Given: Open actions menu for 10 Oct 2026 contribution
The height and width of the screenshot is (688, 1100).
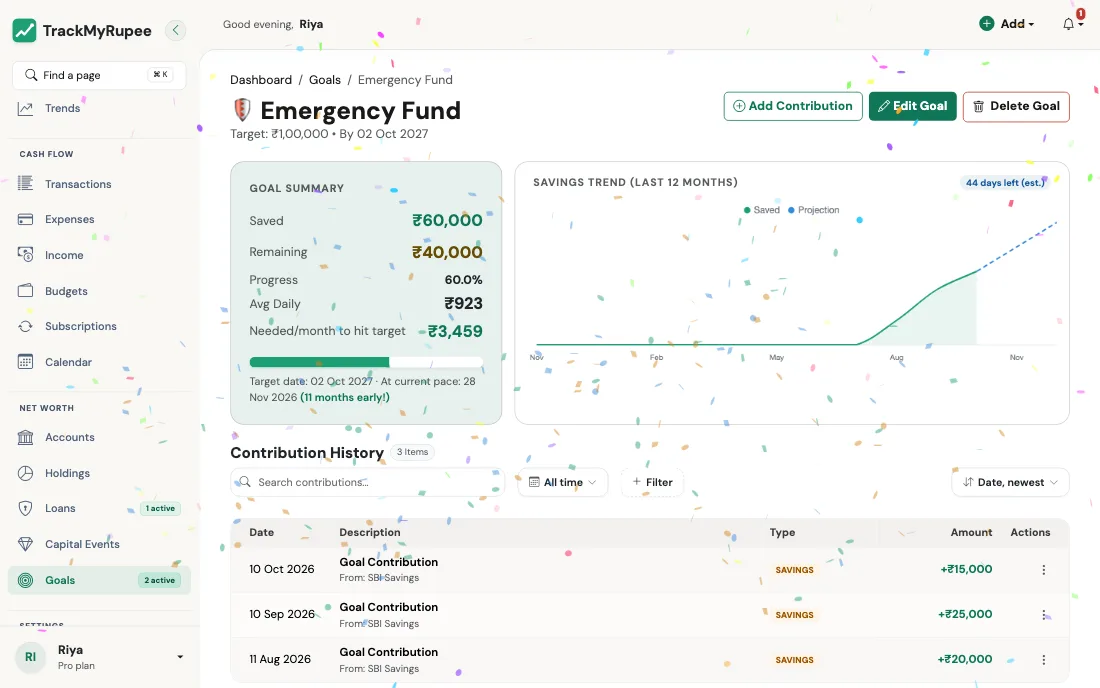Looking at the screenshot, I should (x=1043, y=569).
